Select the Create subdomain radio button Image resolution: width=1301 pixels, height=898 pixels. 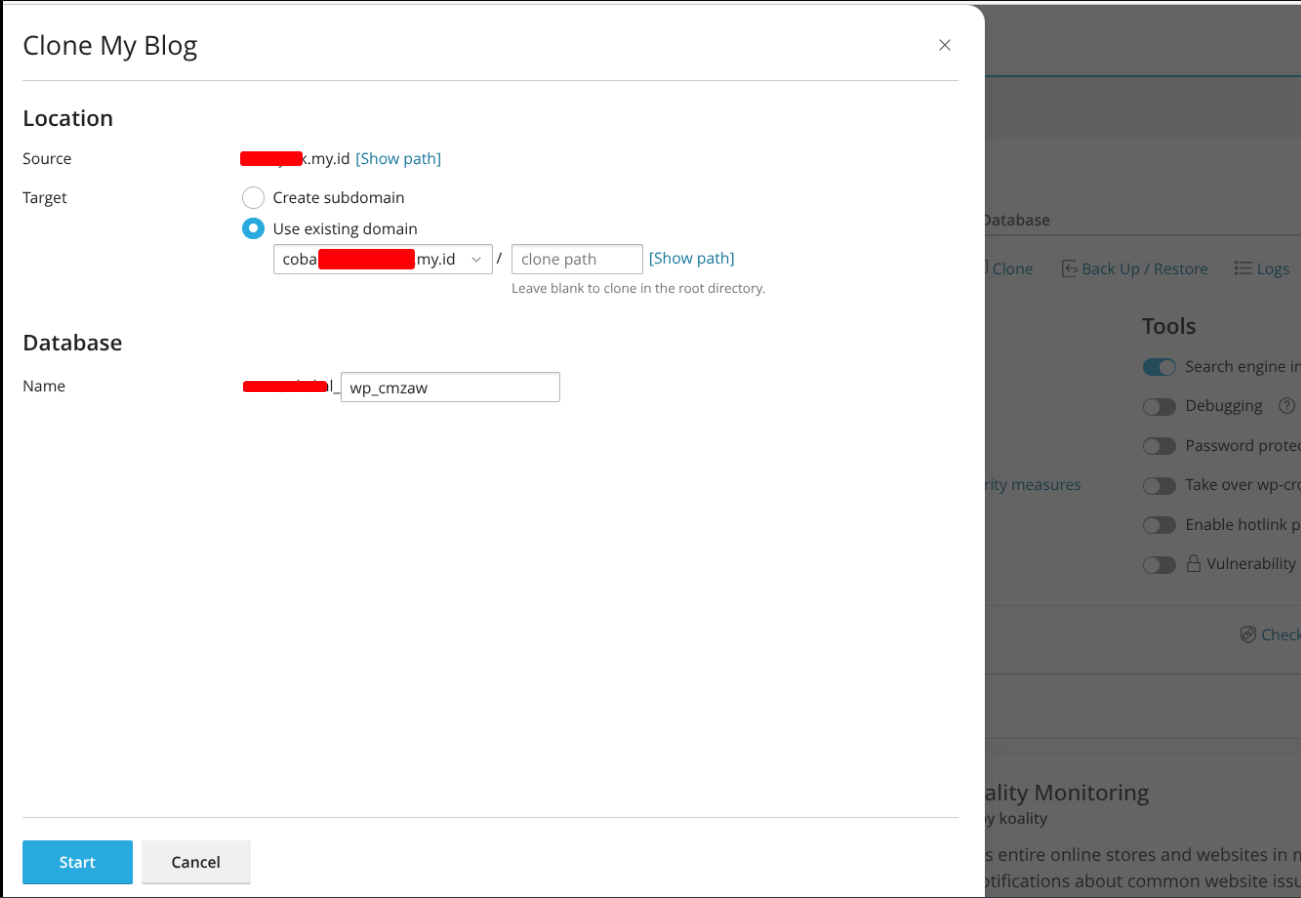coord(253,198)
